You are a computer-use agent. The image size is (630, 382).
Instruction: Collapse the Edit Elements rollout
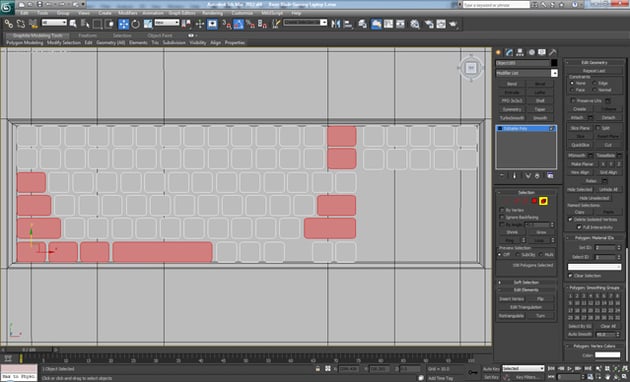526,290
